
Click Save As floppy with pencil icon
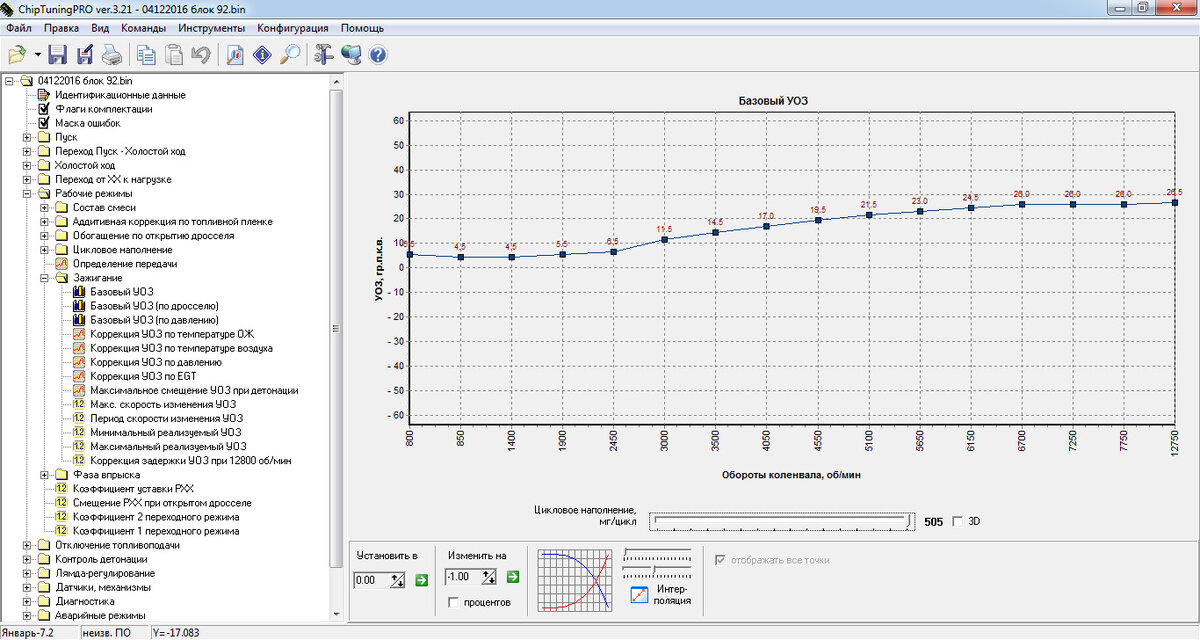(x=85, y=55)
